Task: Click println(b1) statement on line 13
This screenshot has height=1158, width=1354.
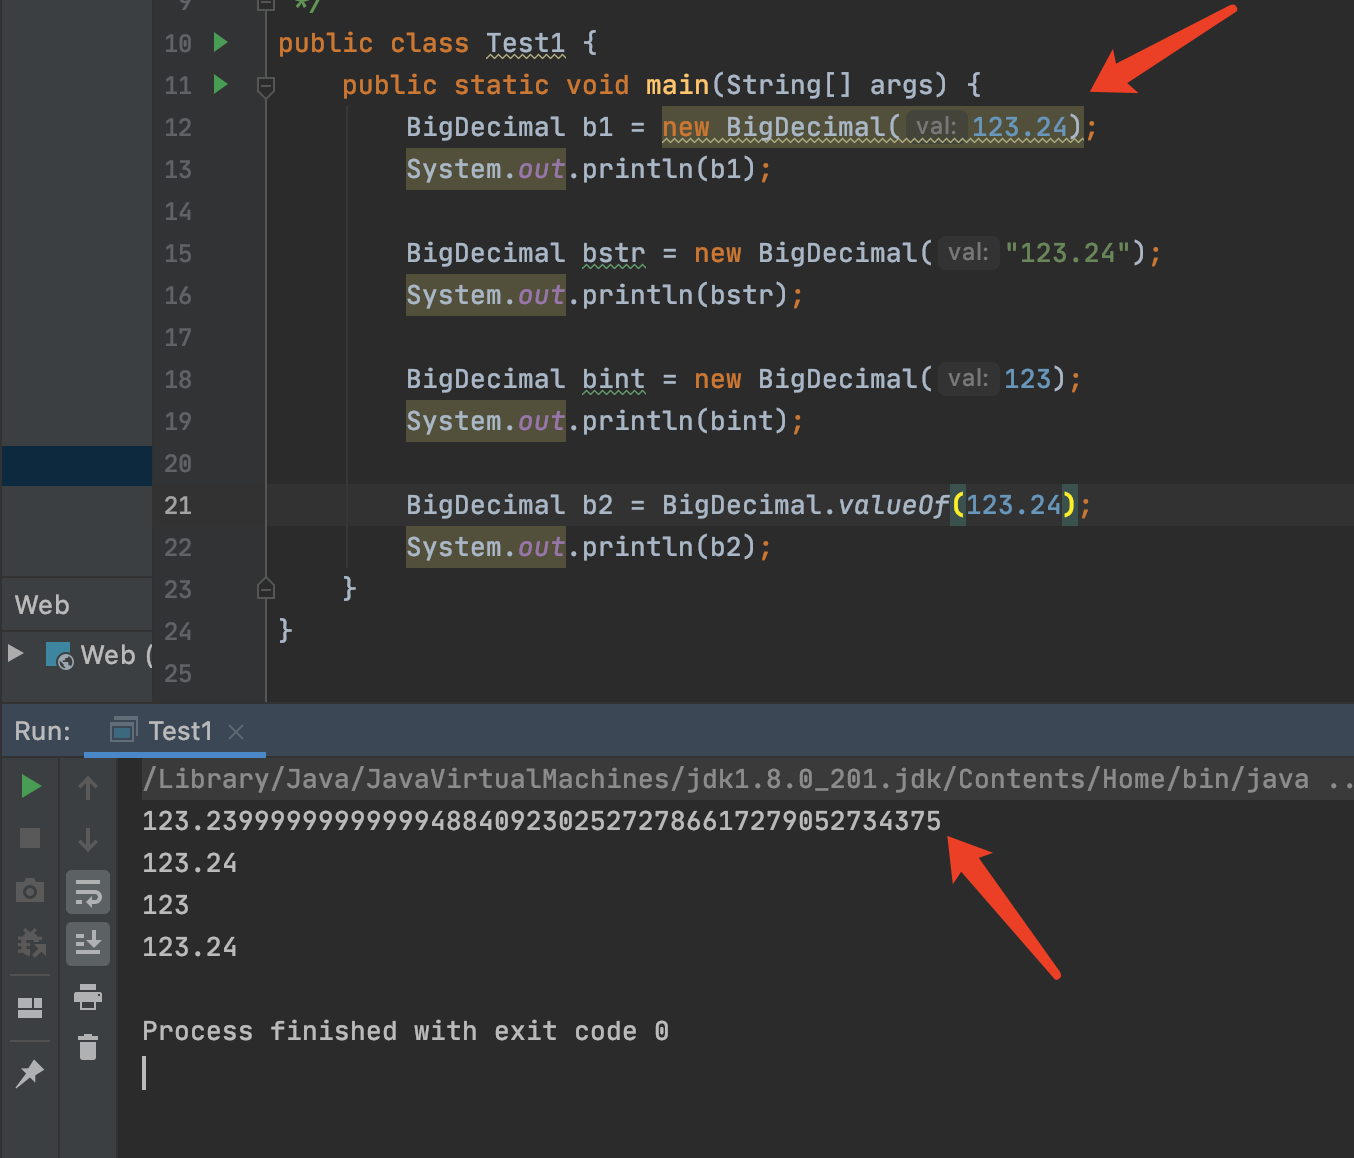Action: [x=589, y=169]
